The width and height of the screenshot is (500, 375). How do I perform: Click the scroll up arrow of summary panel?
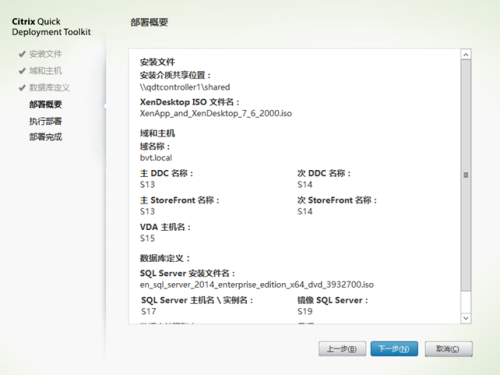(x=466, y=54)
